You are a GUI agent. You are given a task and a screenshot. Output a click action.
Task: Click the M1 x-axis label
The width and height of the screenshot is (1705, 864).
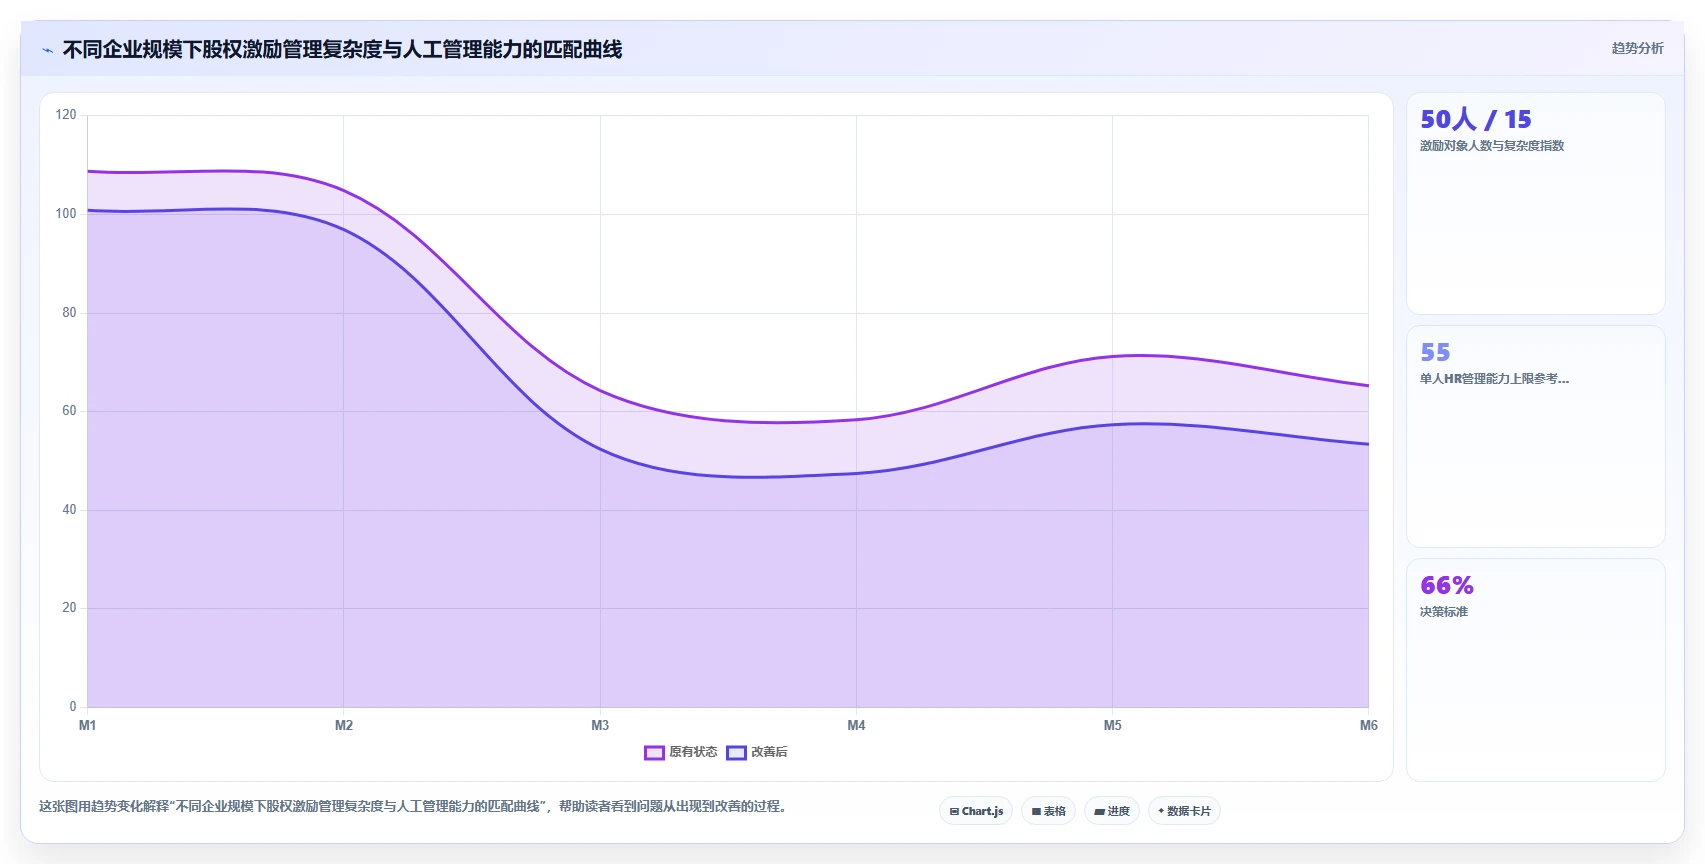(x=87, y=725)
